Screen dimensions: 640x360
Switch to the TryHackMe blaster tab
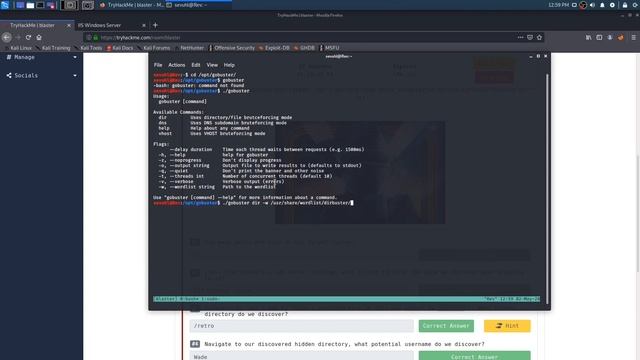[37, 25]
